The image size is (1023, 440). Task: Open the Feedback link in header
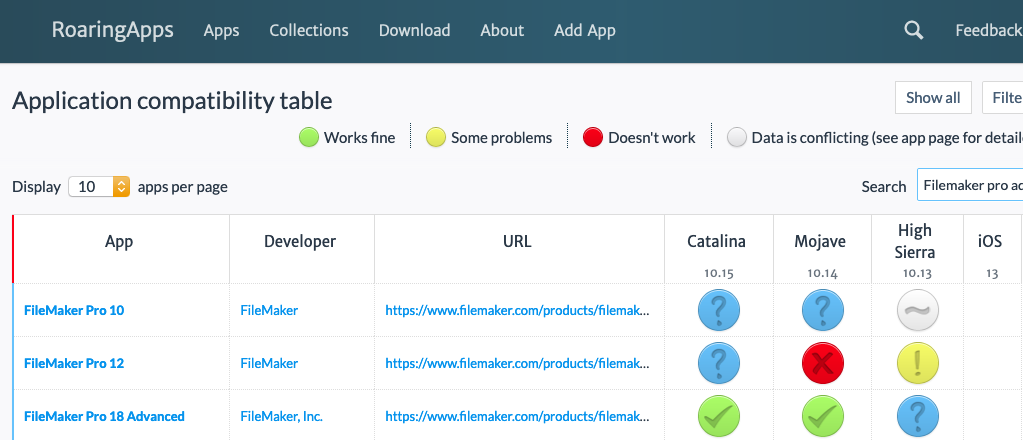tap(989, 31)
